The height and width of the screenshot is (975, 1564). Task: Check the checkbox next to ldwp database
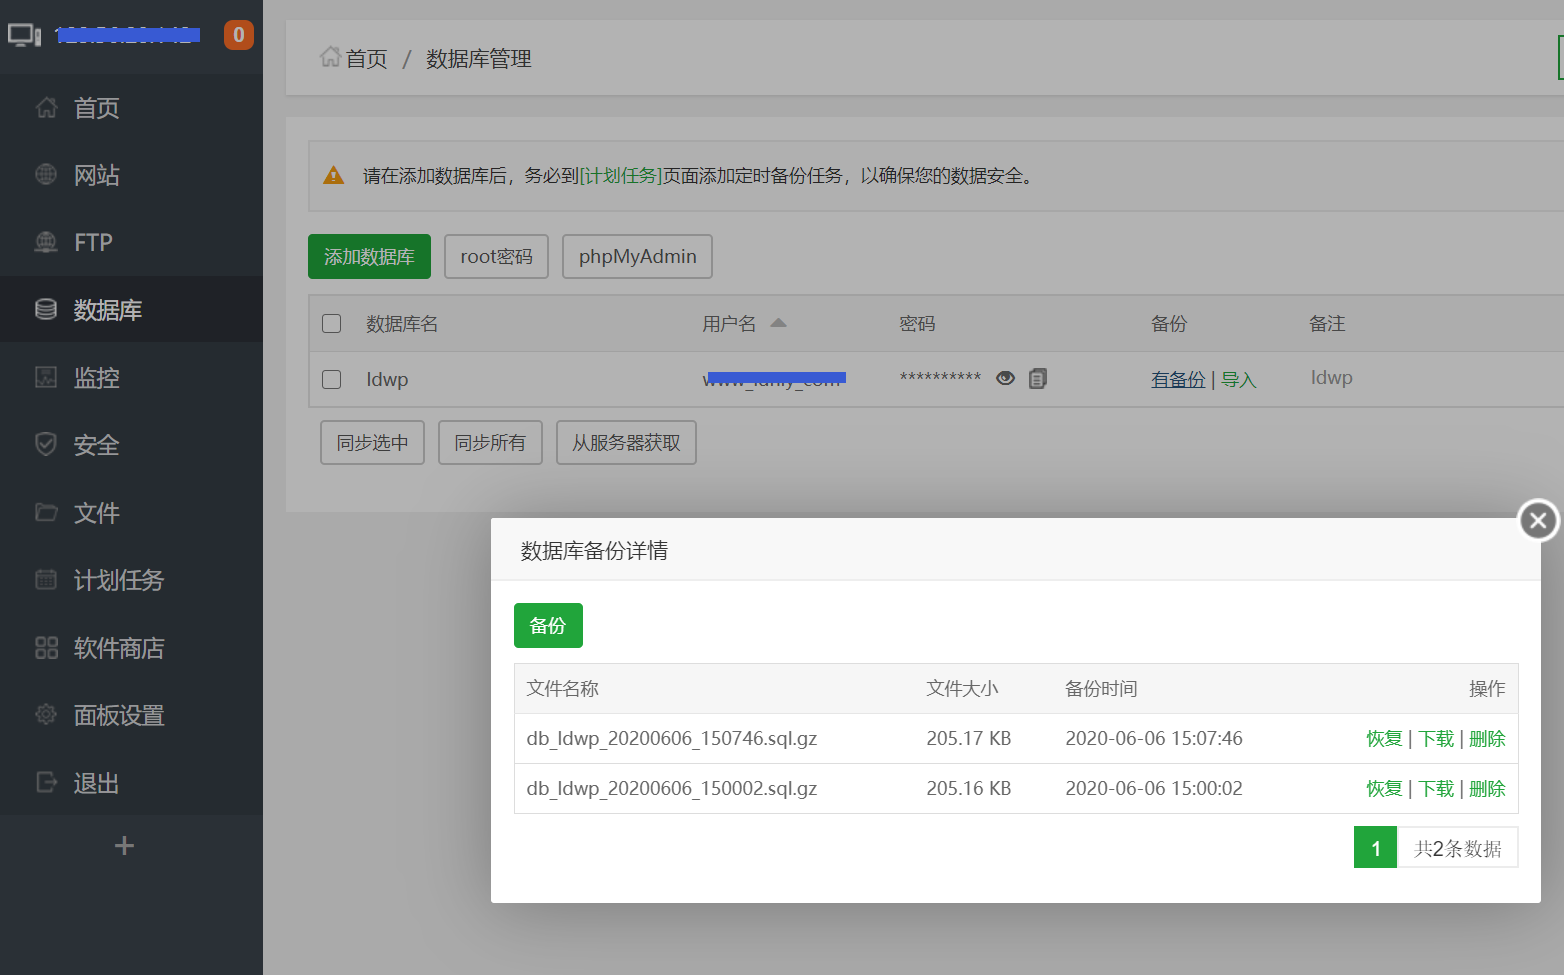pos(331,378)
